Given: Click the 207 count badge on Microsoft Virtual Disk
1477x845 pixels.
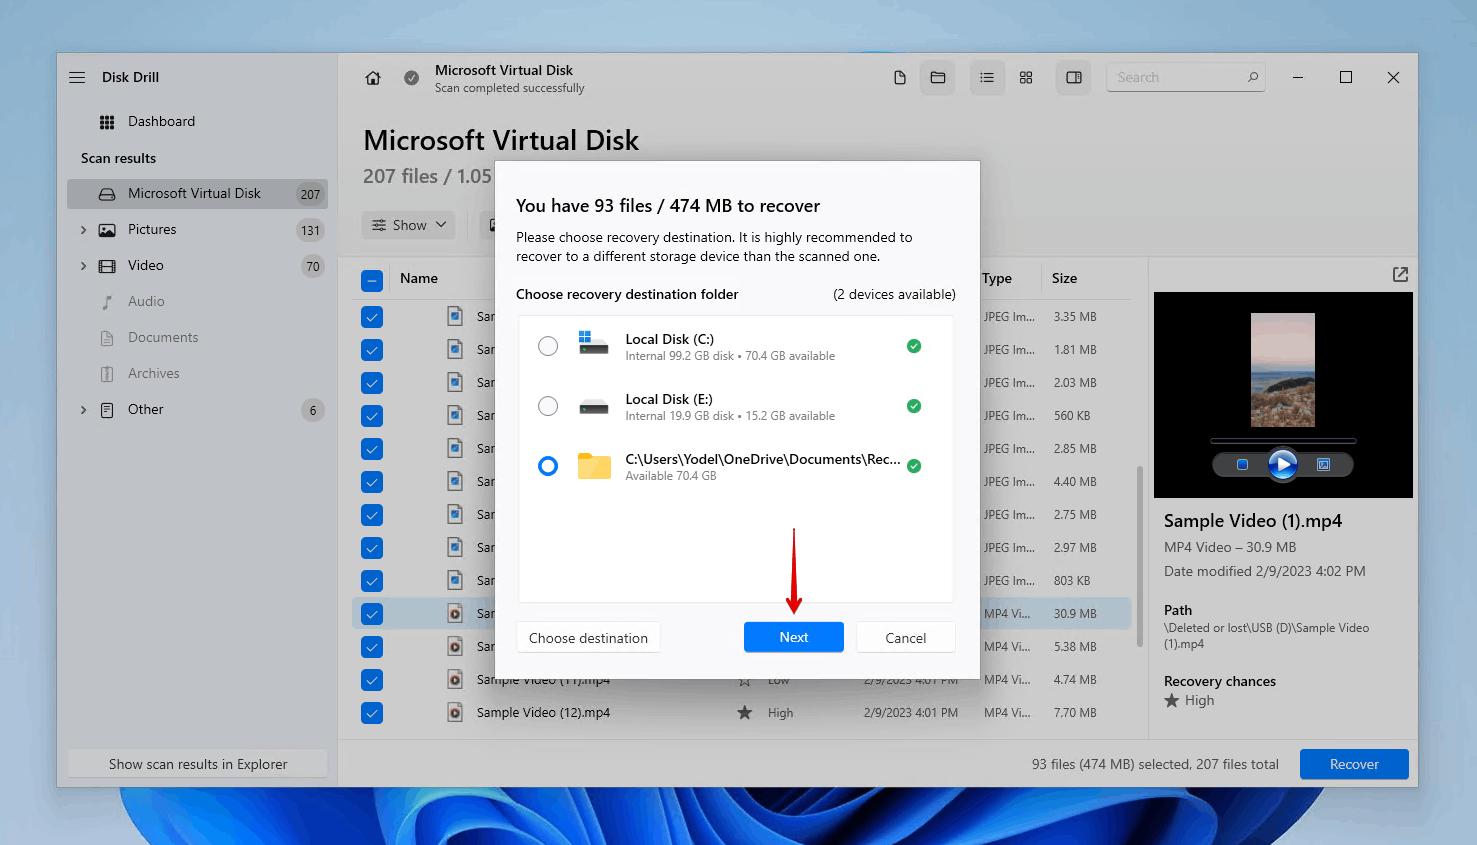Looking at the screenshot, I should tap(310, 194).
